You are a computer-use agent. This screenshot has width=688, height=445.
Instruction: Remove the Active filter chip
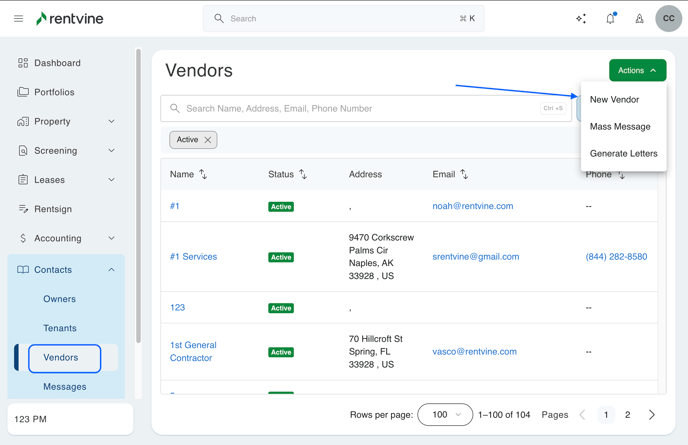pos(208,140)
